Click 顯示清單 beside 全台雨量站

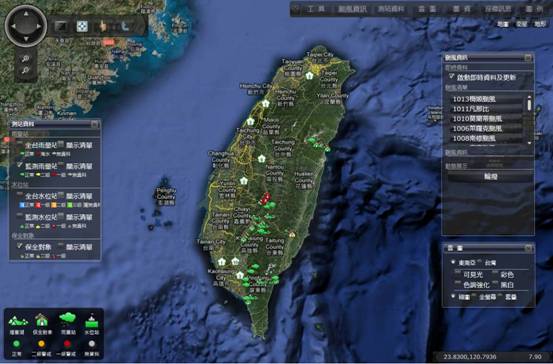point(79,145)
